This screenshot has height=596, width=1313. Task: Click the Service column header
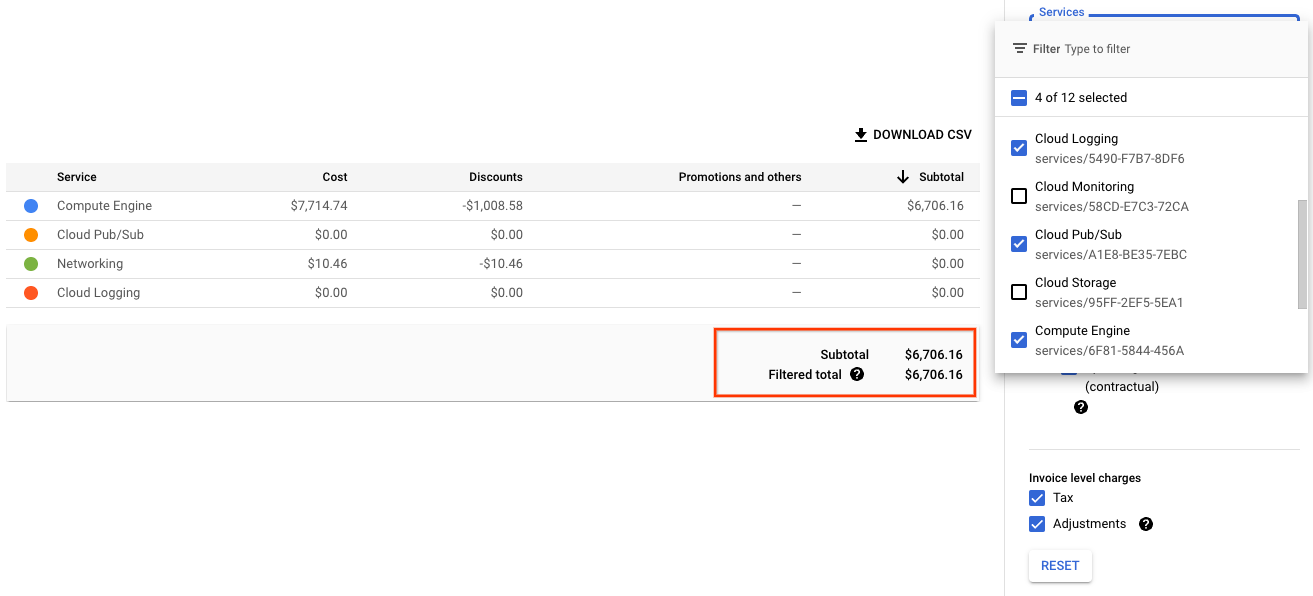point(77,177)
